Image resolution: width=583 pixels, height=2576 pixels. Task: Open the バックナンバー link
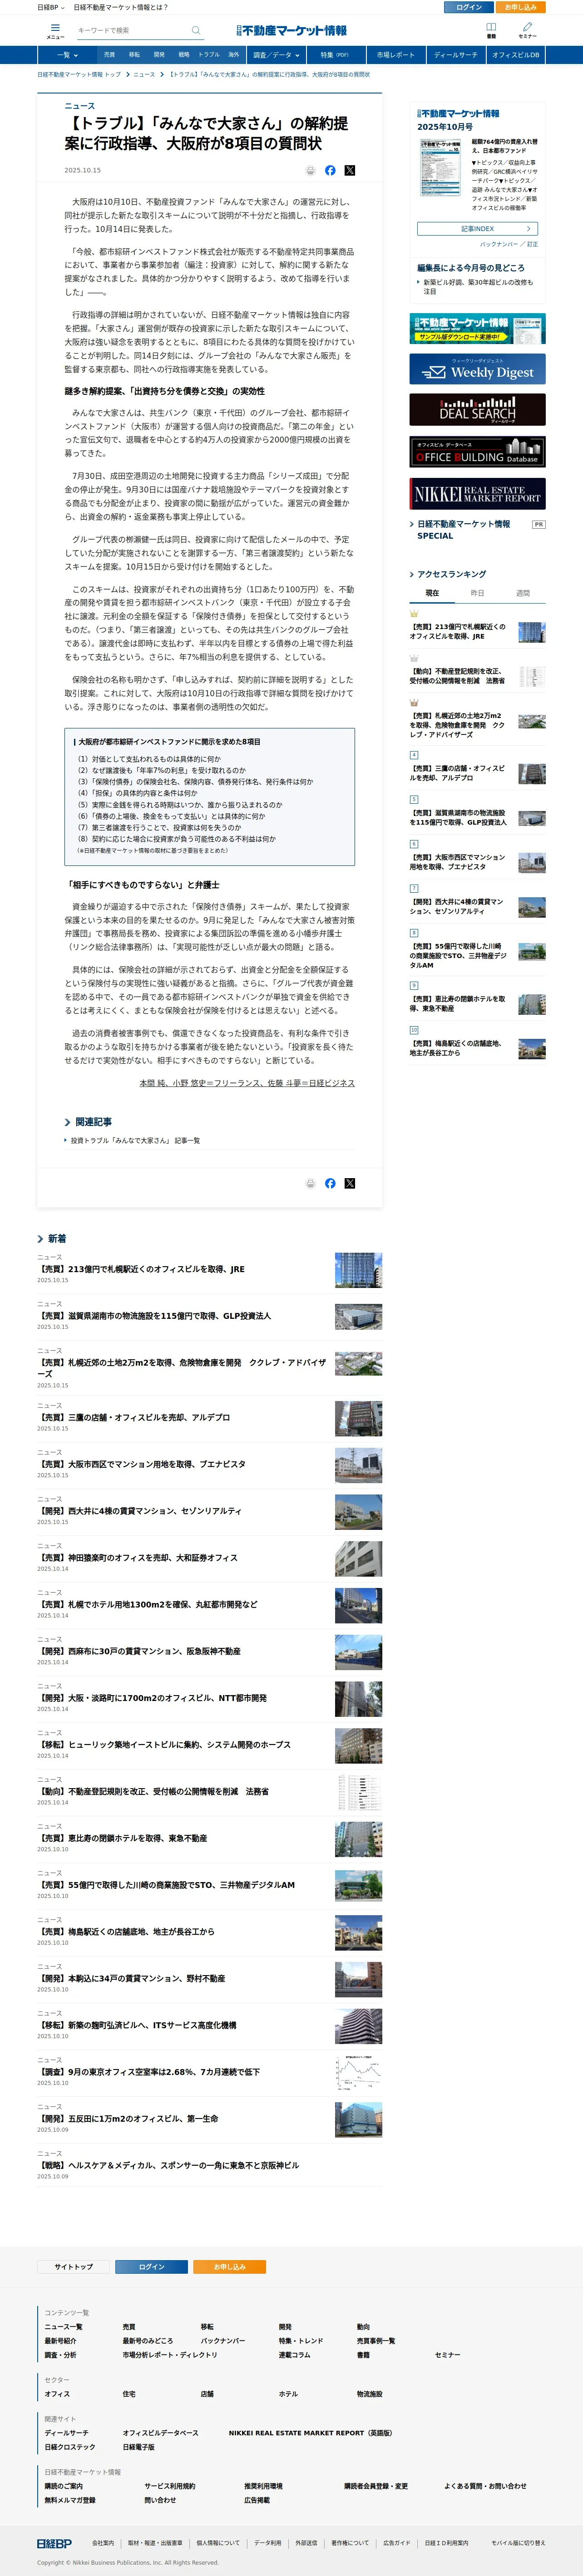[x=499, y=244]
